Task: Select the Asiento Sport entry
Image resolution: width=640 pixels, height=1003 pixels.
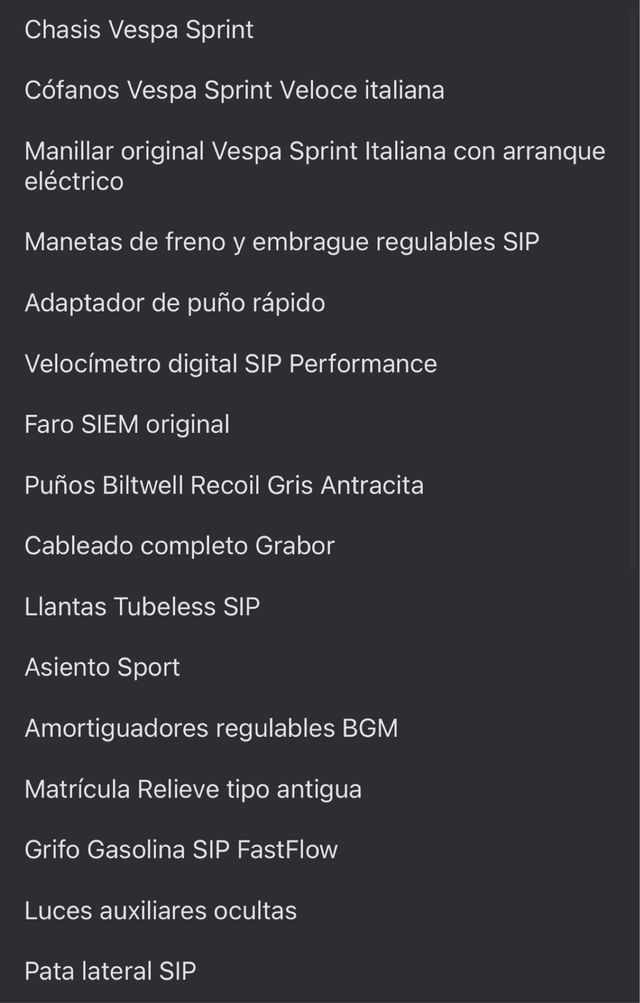Action: [102, 667]
